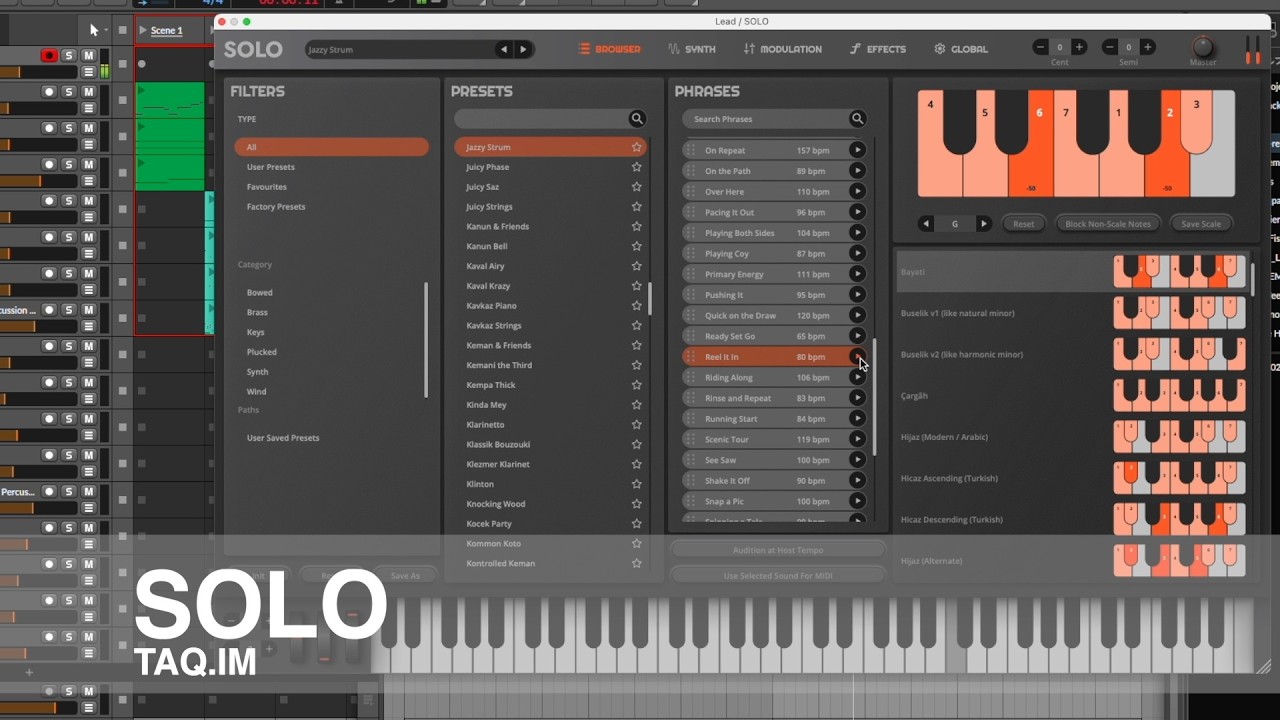Filter by Factory Presets type
This screenshot has height=720, width=1280.
point(276,207)
